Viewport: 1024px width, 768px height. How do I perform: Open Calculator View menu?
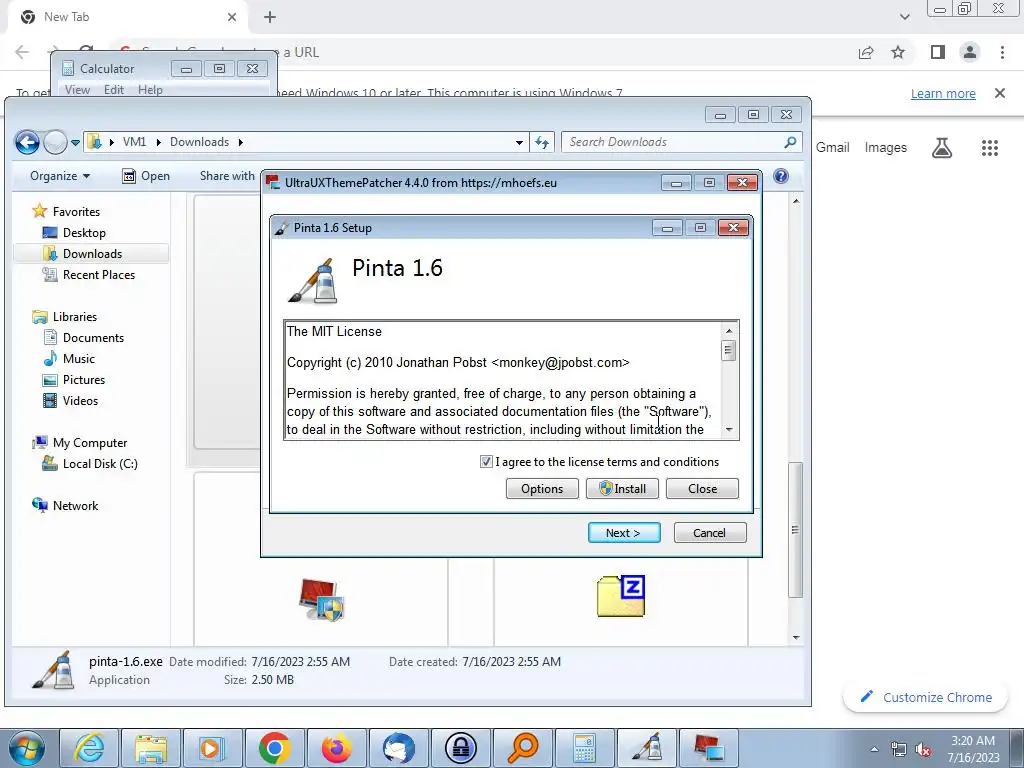coord(77,89)
